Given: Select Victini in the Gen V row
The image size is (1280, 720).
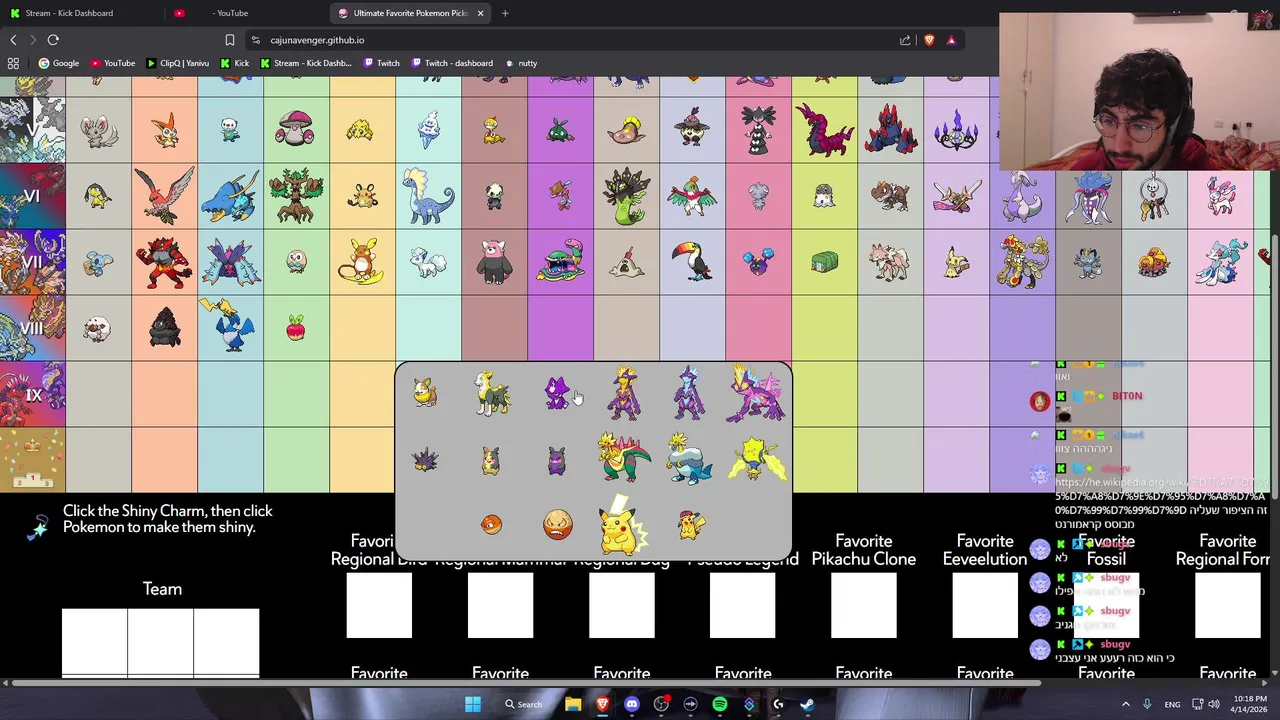Looking at the screenshot, I should [164, 130].
